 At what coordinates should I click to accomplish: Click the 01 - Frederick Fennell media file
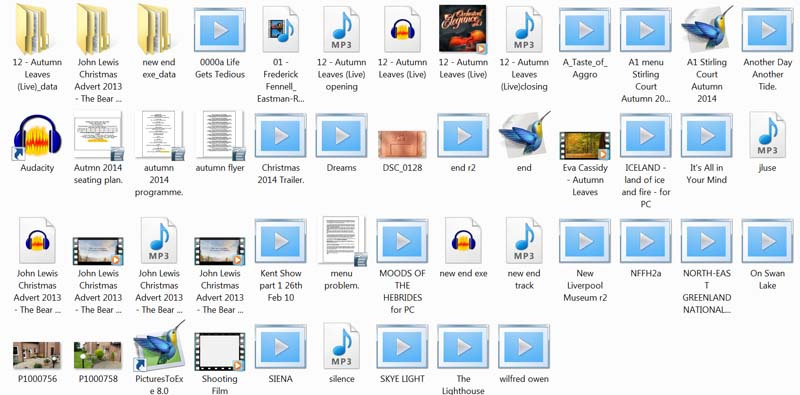click(281, 29)
